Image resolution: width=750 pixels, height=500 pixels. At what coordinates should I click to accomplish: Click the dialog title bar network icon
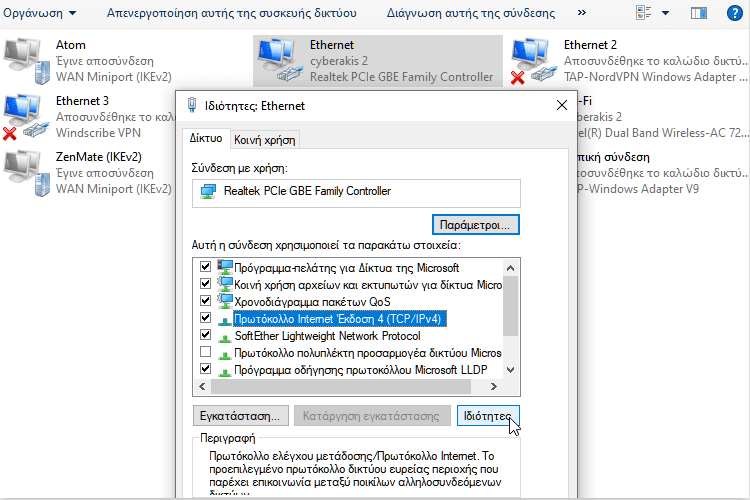[192, 105]
